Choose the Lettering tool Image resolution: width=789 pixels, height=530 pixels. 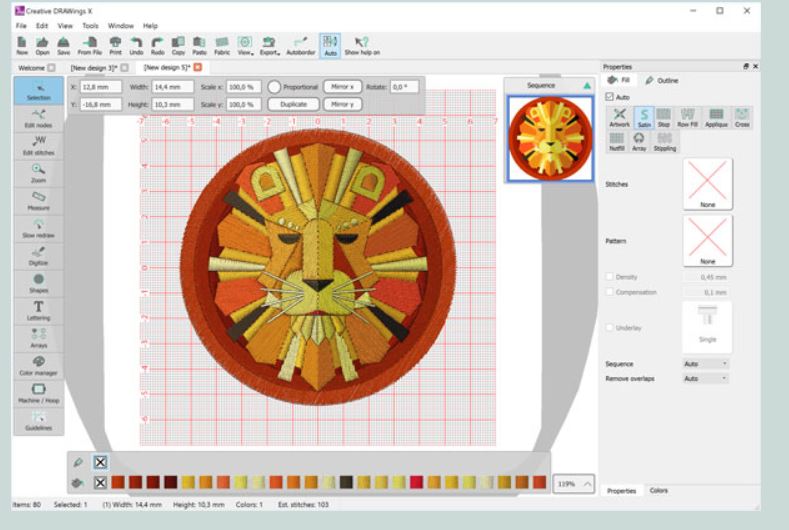pyautogui.click(x=39, y=309)
